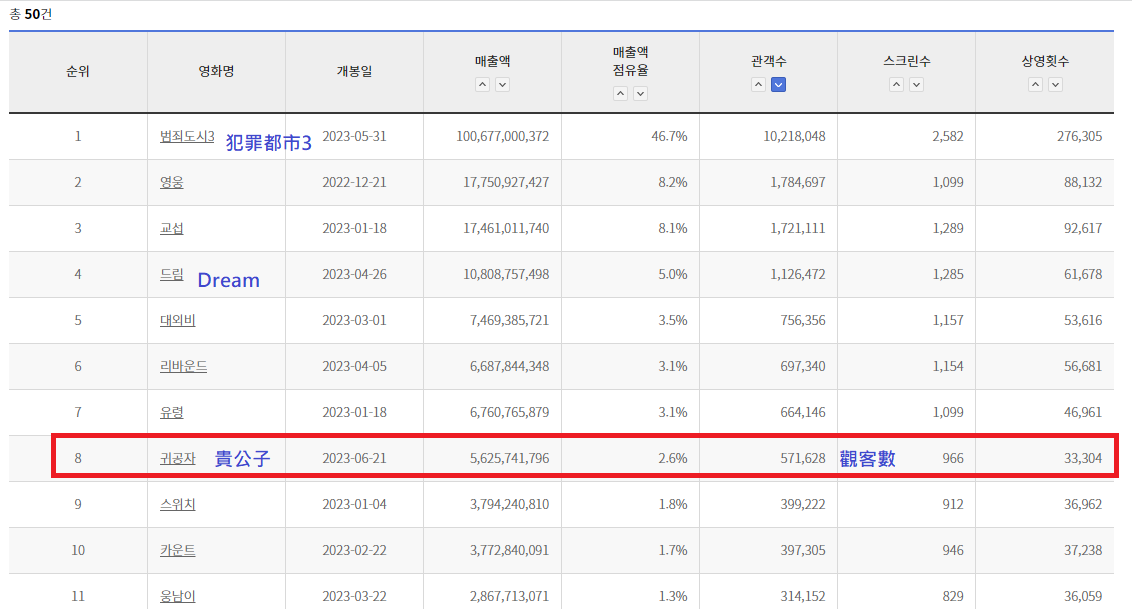Click the 교섭 movie title
The image size is (1132, 609).
pyautogui.click(x=171, y=228)
